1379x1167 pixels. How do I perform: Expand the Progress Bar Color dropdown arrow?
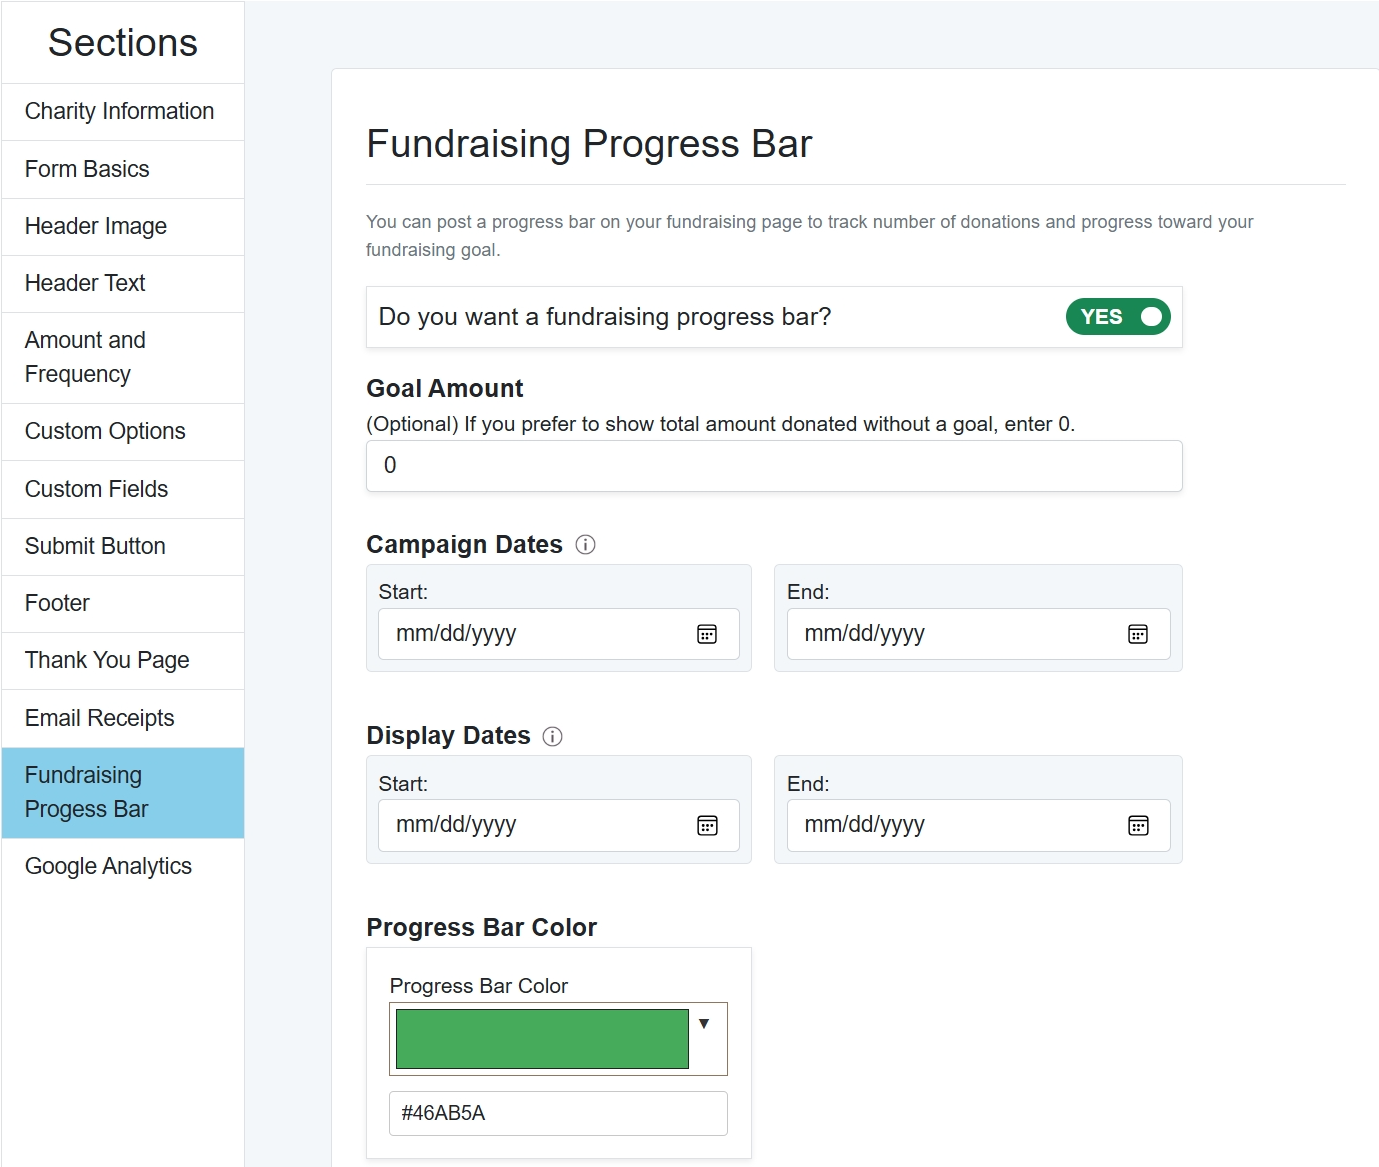coord(704,1024)
